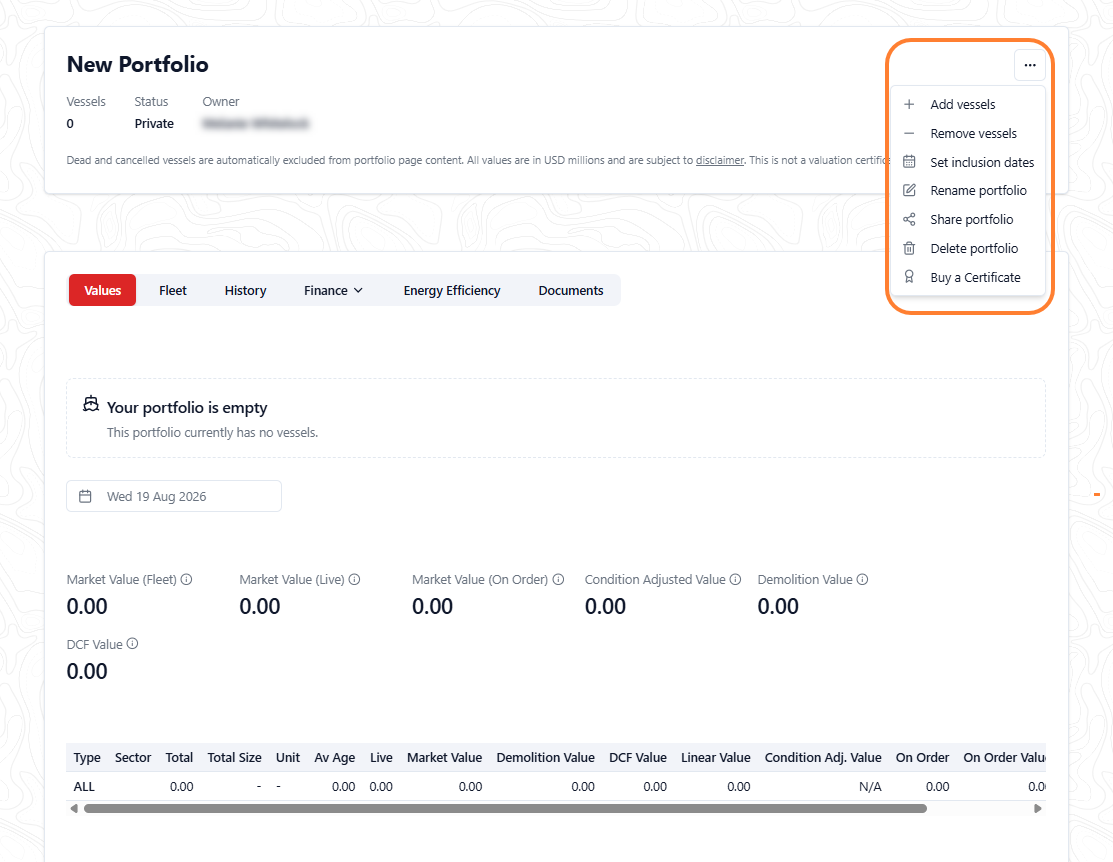
Task: Open the History tab
Action: tap(246, 290)
